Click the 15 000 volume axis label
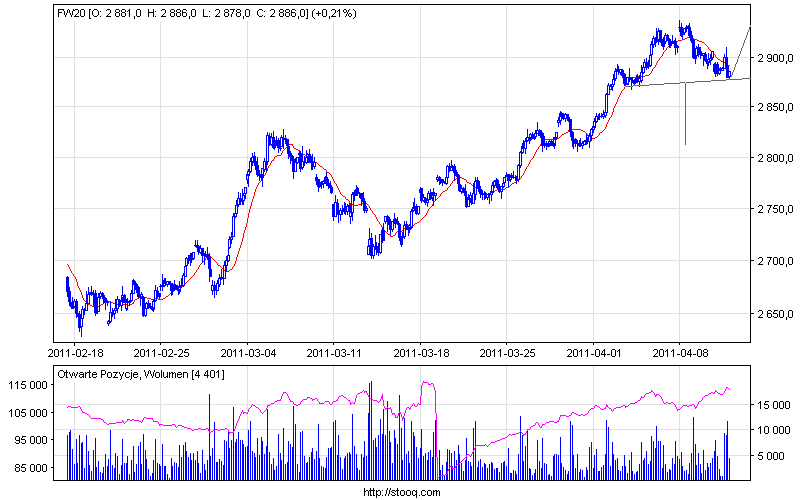Screen dimensions: 800x500 pyautogui.click(x=774, y=406)
